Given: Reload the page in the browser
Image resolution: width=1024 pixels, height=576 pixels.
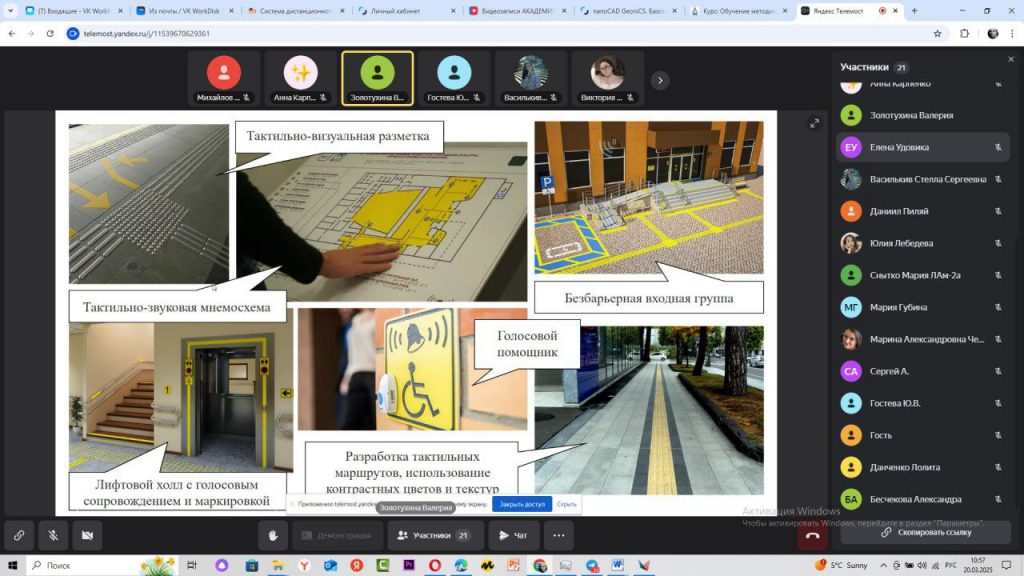Looking at the screenshot, I should [52, 33].
